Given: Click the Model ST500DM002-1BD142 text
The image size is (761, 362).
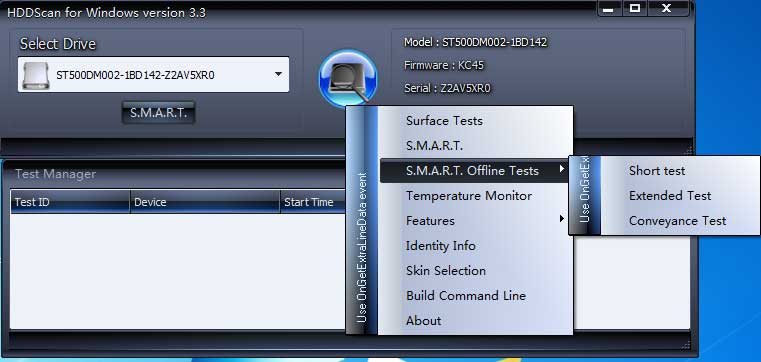Looking at the screenshot, I should (x=476, y=42).
